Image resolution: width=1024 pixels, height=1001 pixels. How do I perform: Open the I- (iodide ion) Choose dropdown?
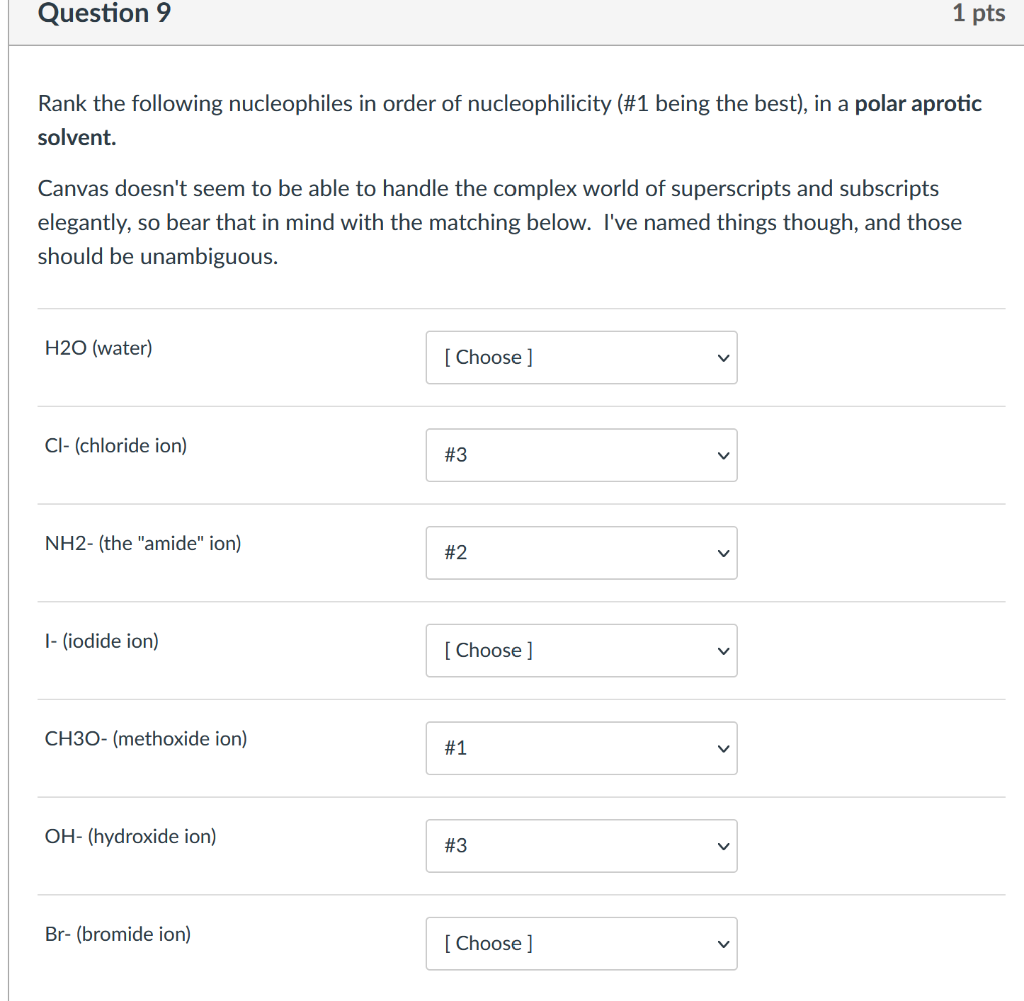tap(581, 650)
